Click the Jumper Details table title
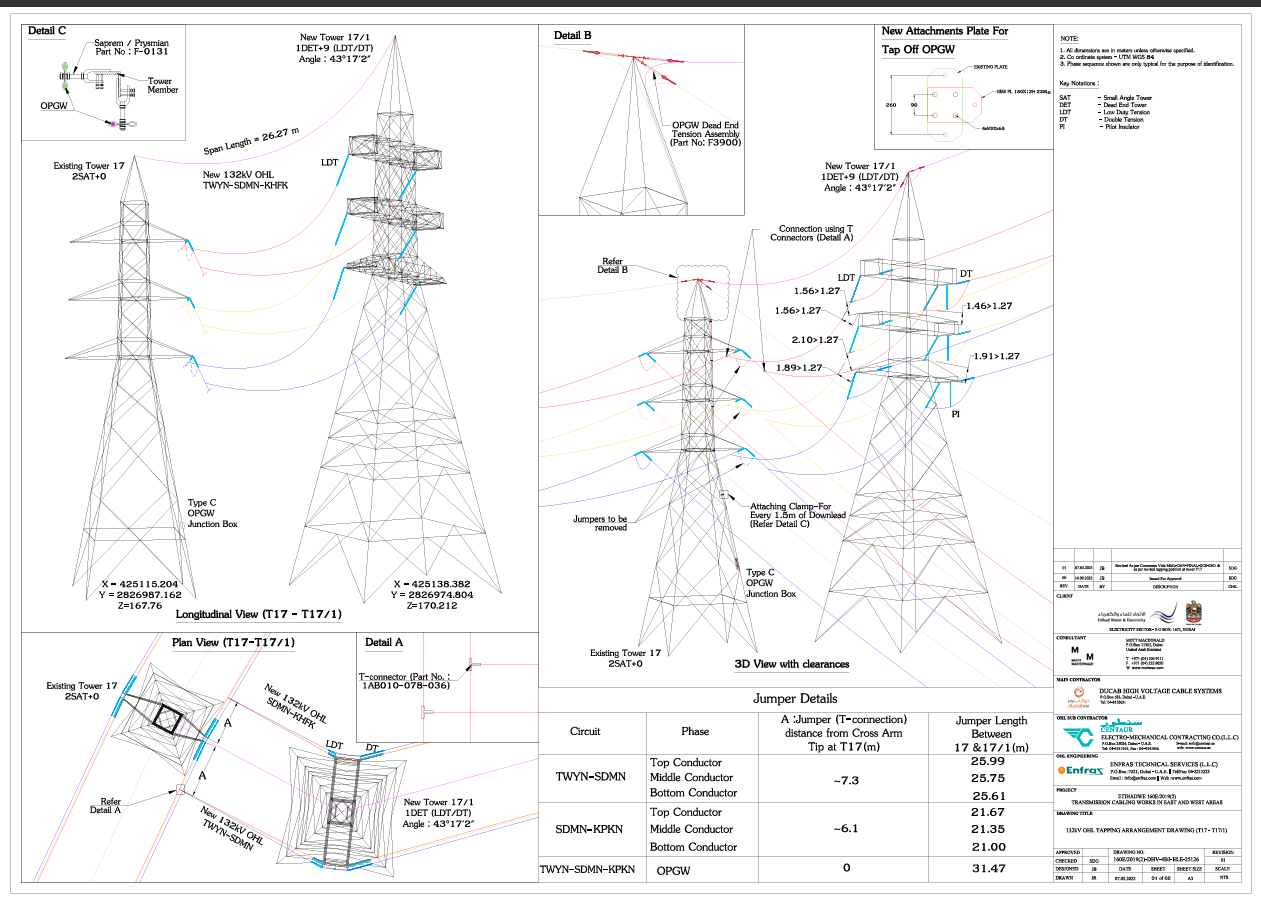 click(796, 698)
